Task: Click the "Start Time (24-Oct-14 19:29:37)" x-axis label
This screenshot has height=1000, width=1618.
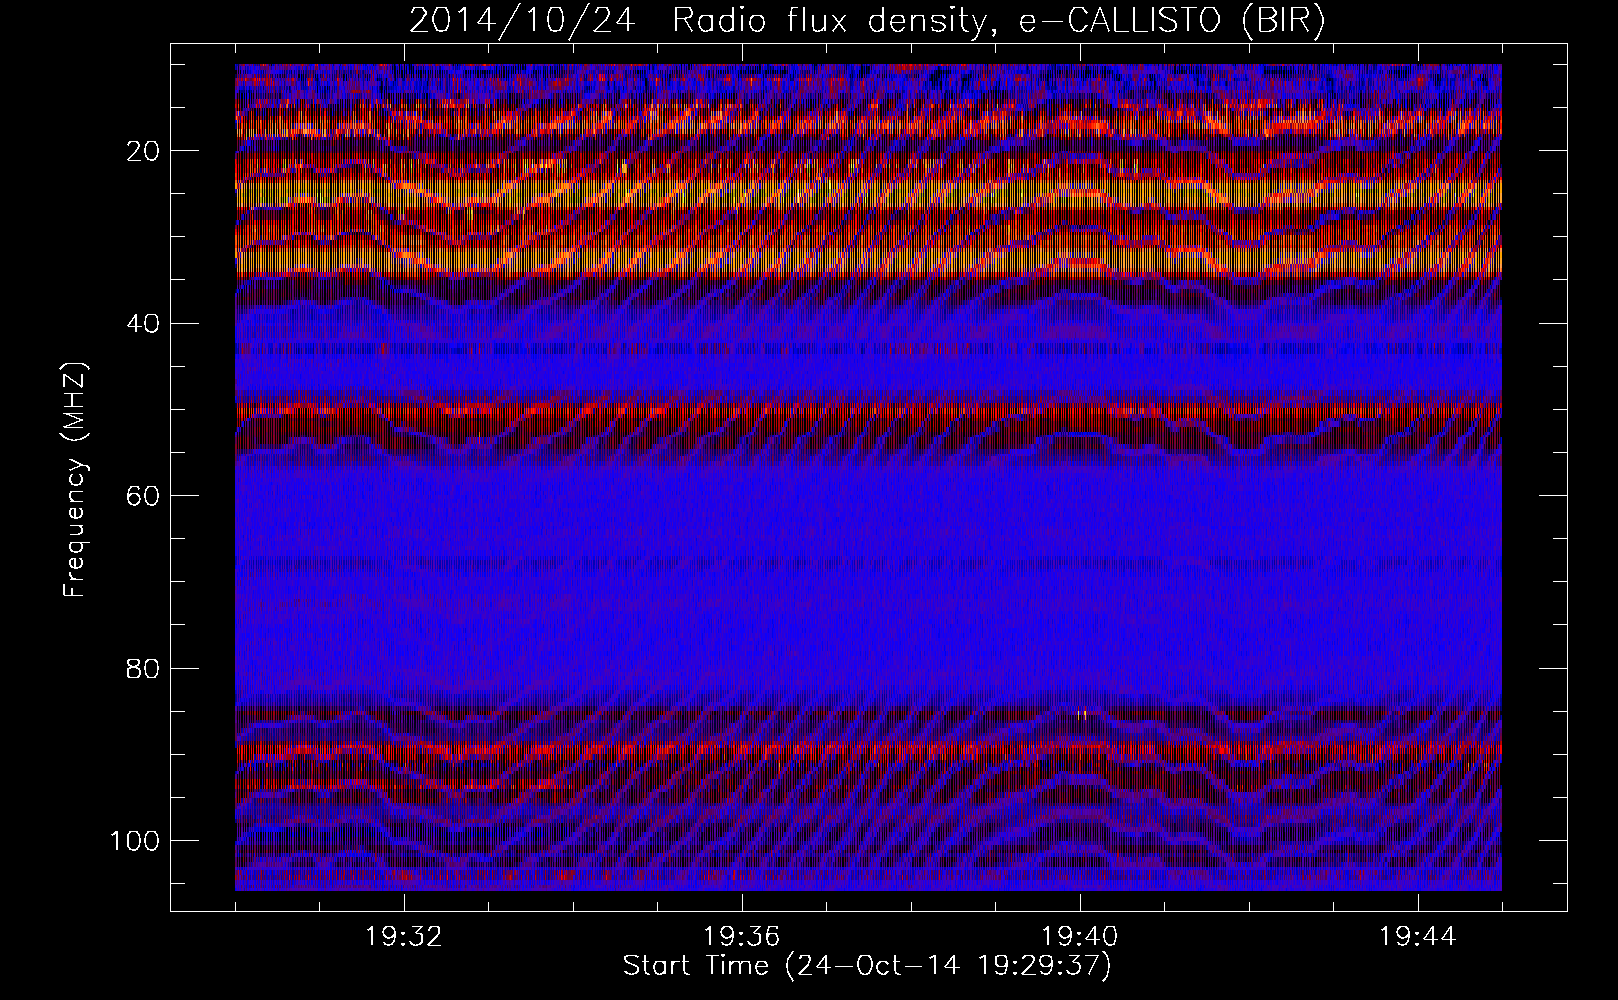Action: point(867,966)
